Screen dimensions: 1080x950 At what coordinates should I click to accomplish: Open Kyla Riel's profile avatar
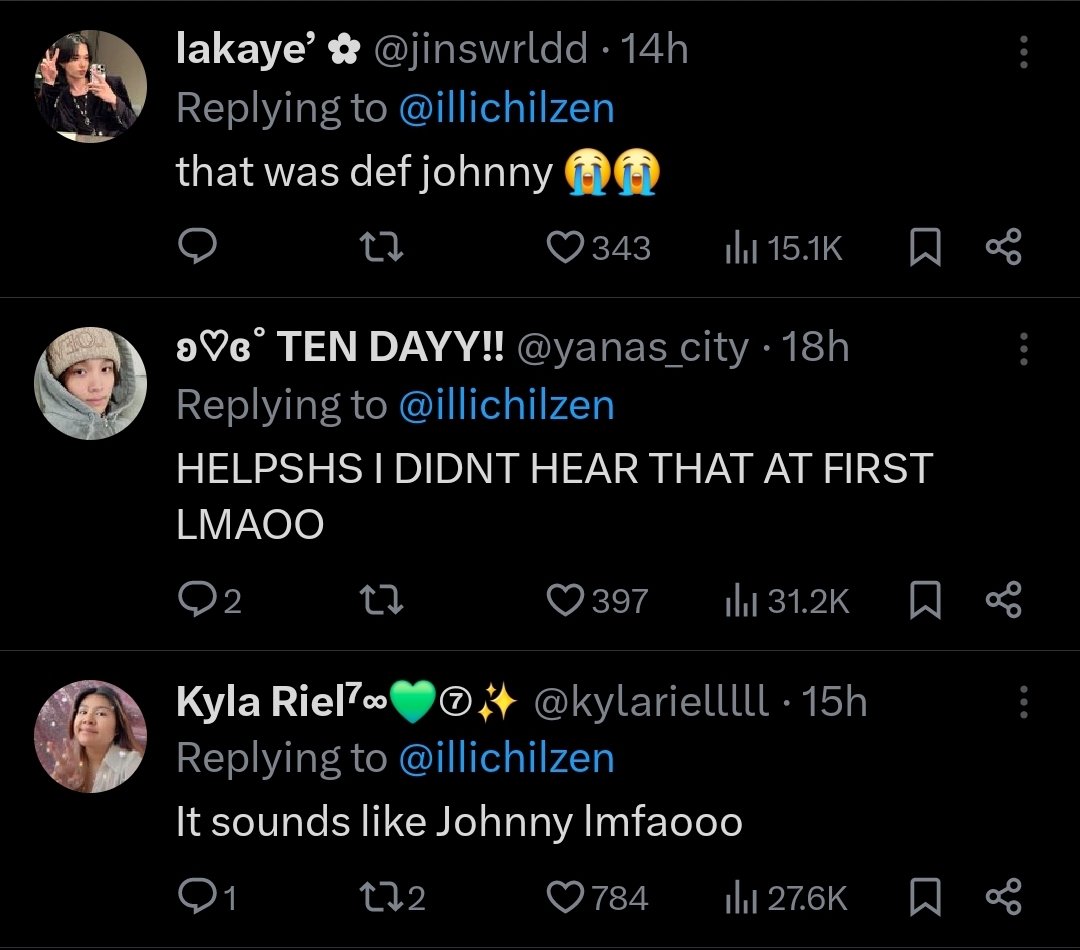(x=91, y=736)
